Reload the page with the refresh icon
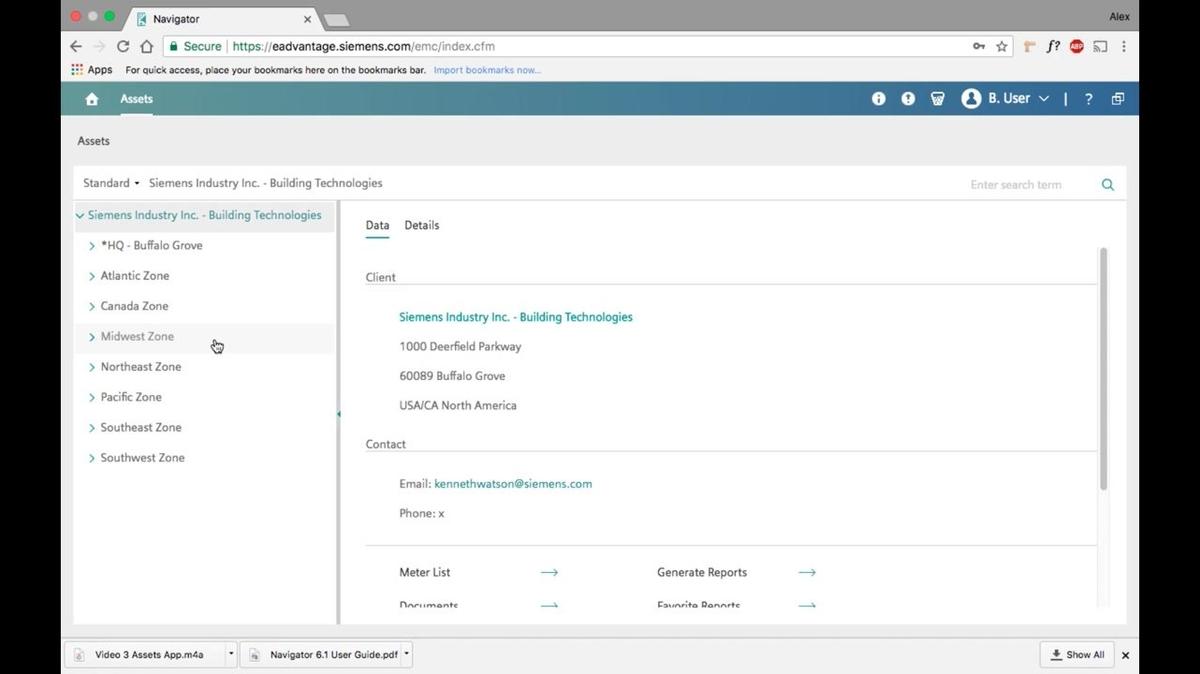This screenshot has height=674, width=1200. pyautogui.click(x=123, y=46)
